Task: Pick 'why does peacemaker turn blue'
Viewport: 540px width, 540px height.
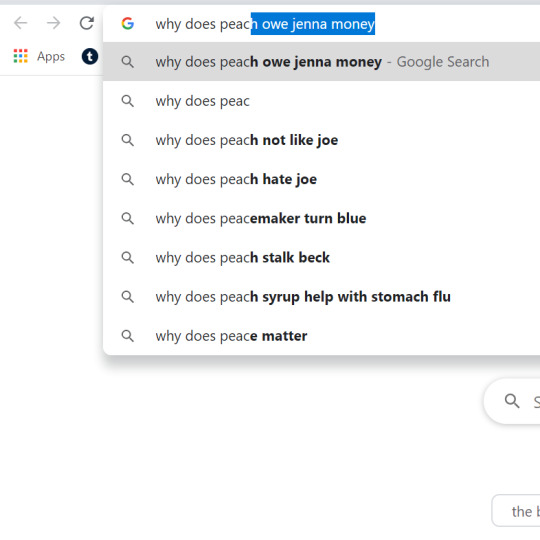Action: pyautogui.click(x=321, y=218)
